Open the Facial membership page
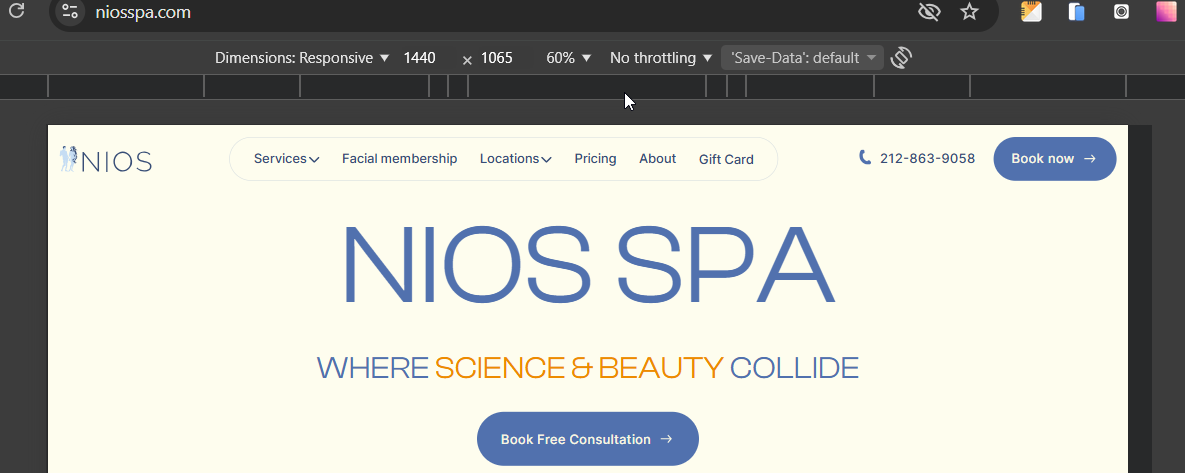 (x=399, y=159)
